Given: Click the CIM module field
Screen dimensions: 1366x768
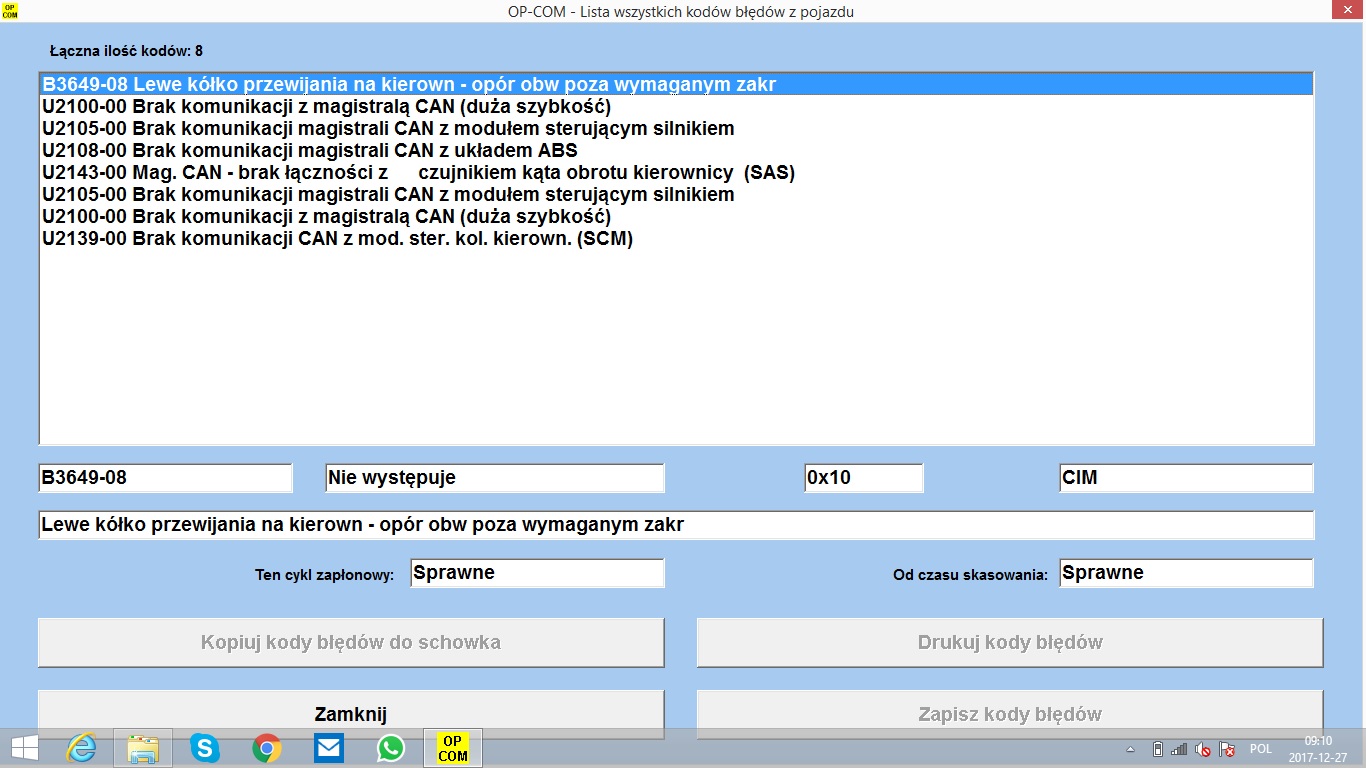Looking at the screenshot, I should pos(1185,478).
